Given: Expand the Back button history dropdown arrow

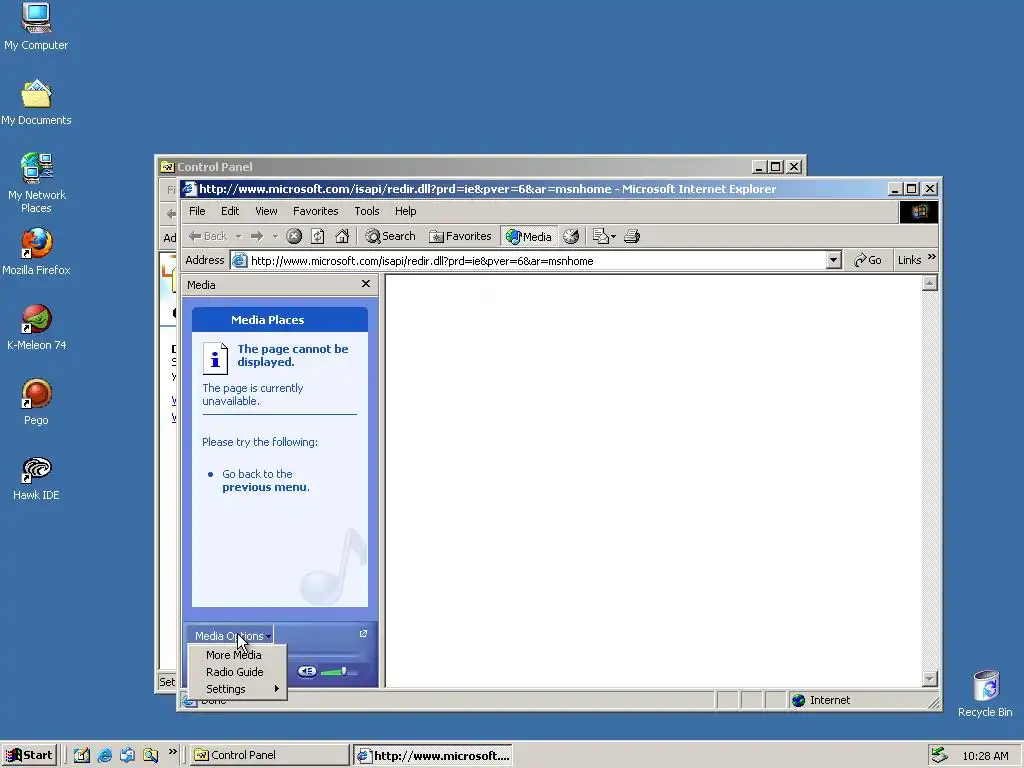Looking at the screenshot, I should (238, 236).
